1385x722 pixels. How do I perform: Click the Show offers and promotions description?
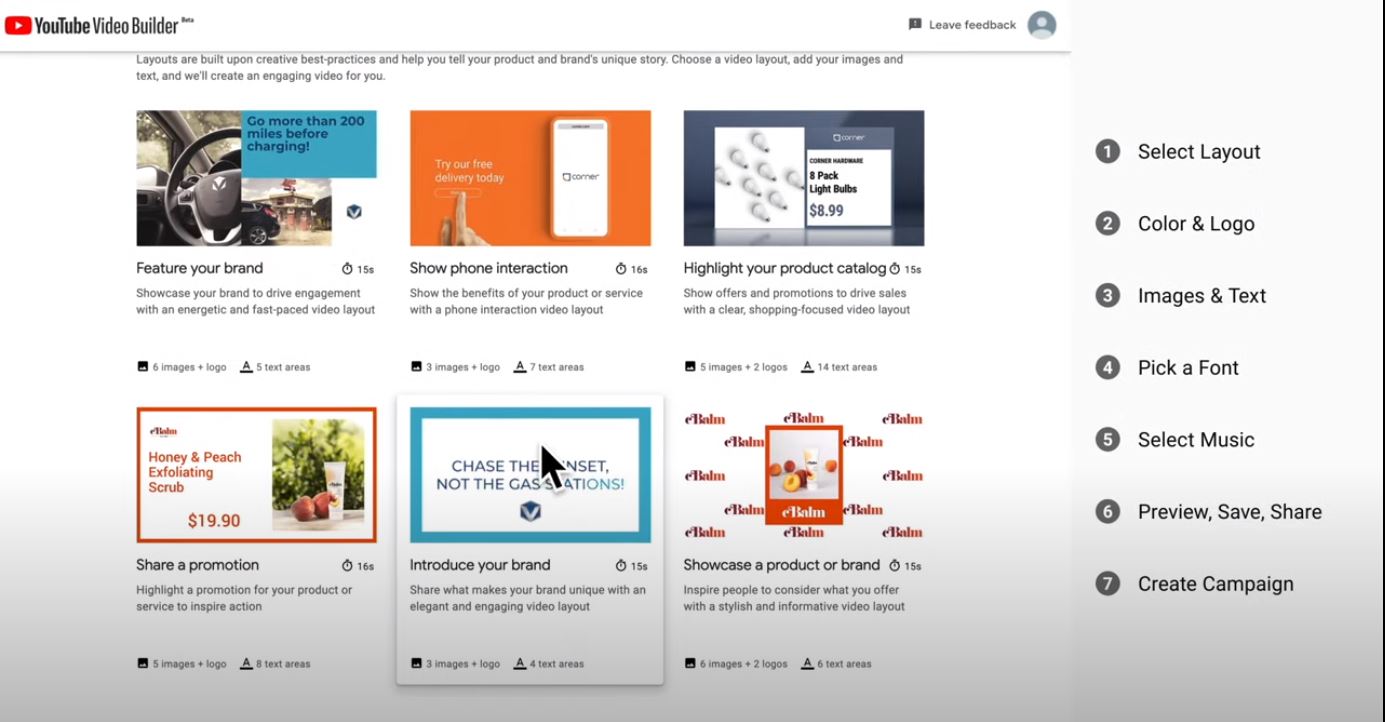coord(797,302)
